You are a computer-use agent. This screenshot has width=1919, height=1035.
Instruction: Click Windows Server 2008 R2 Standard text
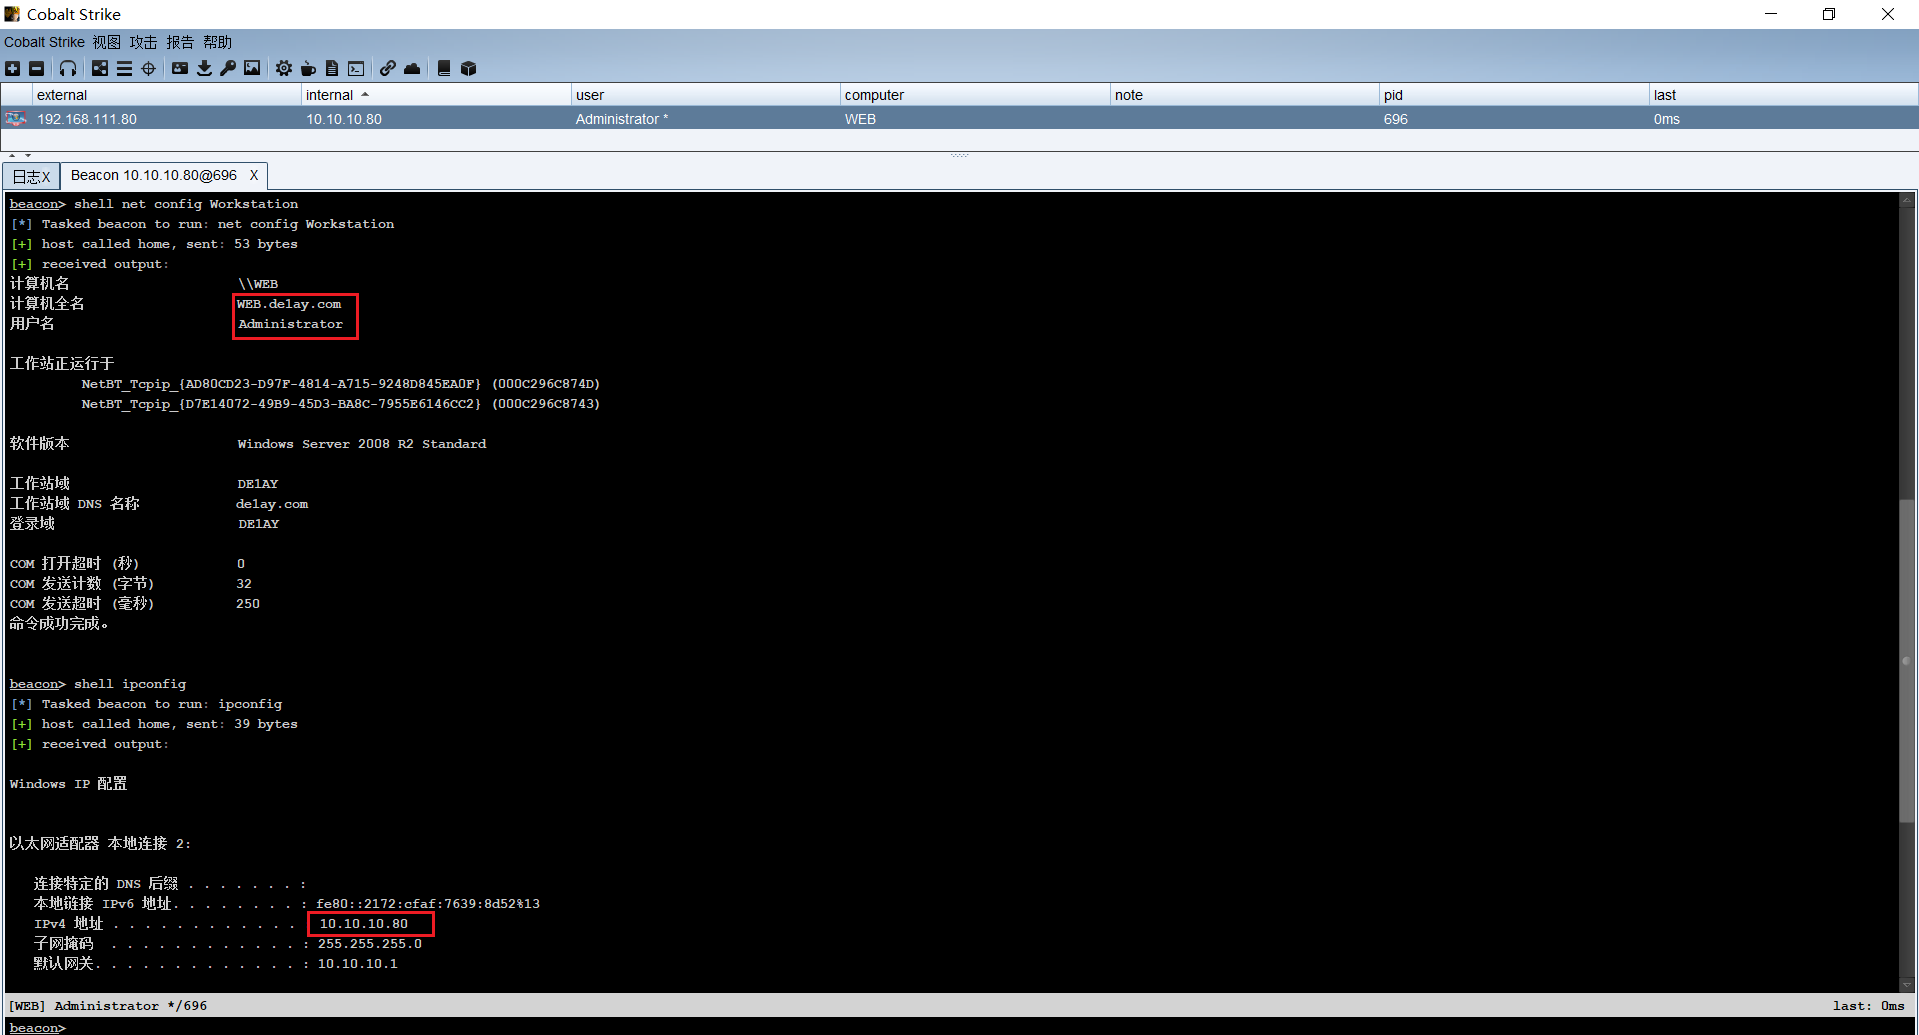coord(362,444)
